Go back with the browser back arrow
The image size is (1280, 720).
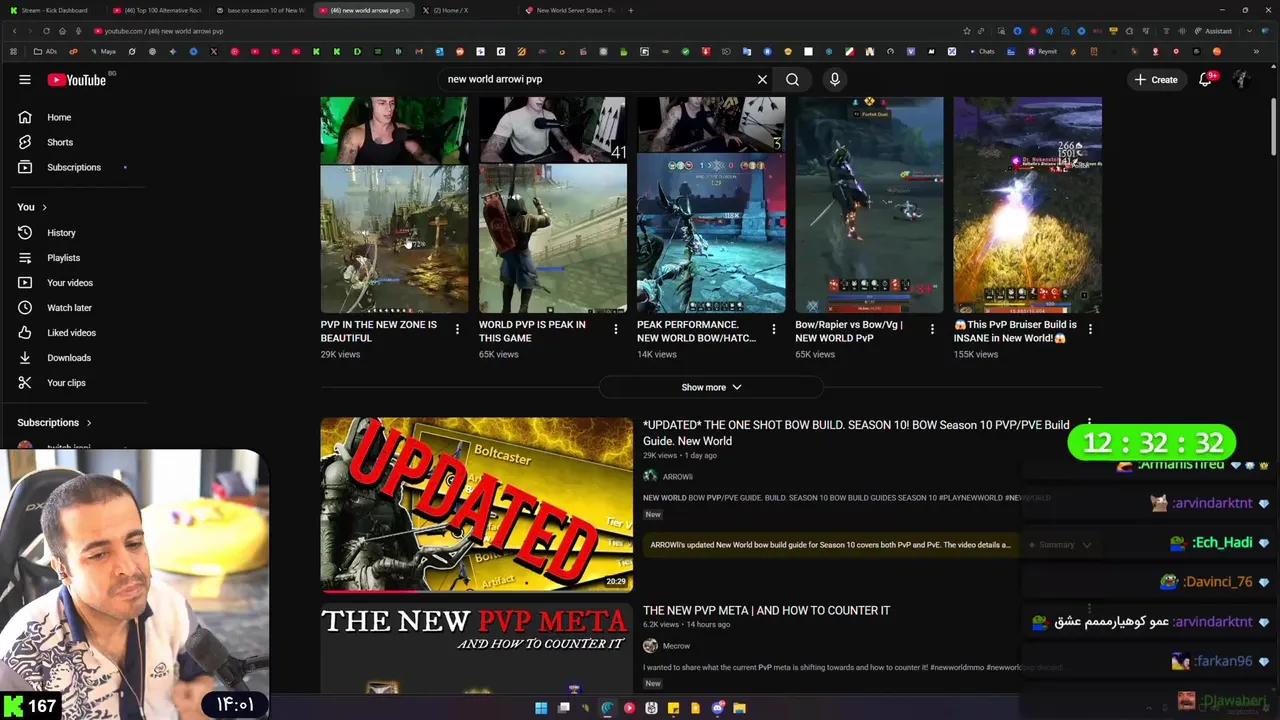tap(14, 31)
